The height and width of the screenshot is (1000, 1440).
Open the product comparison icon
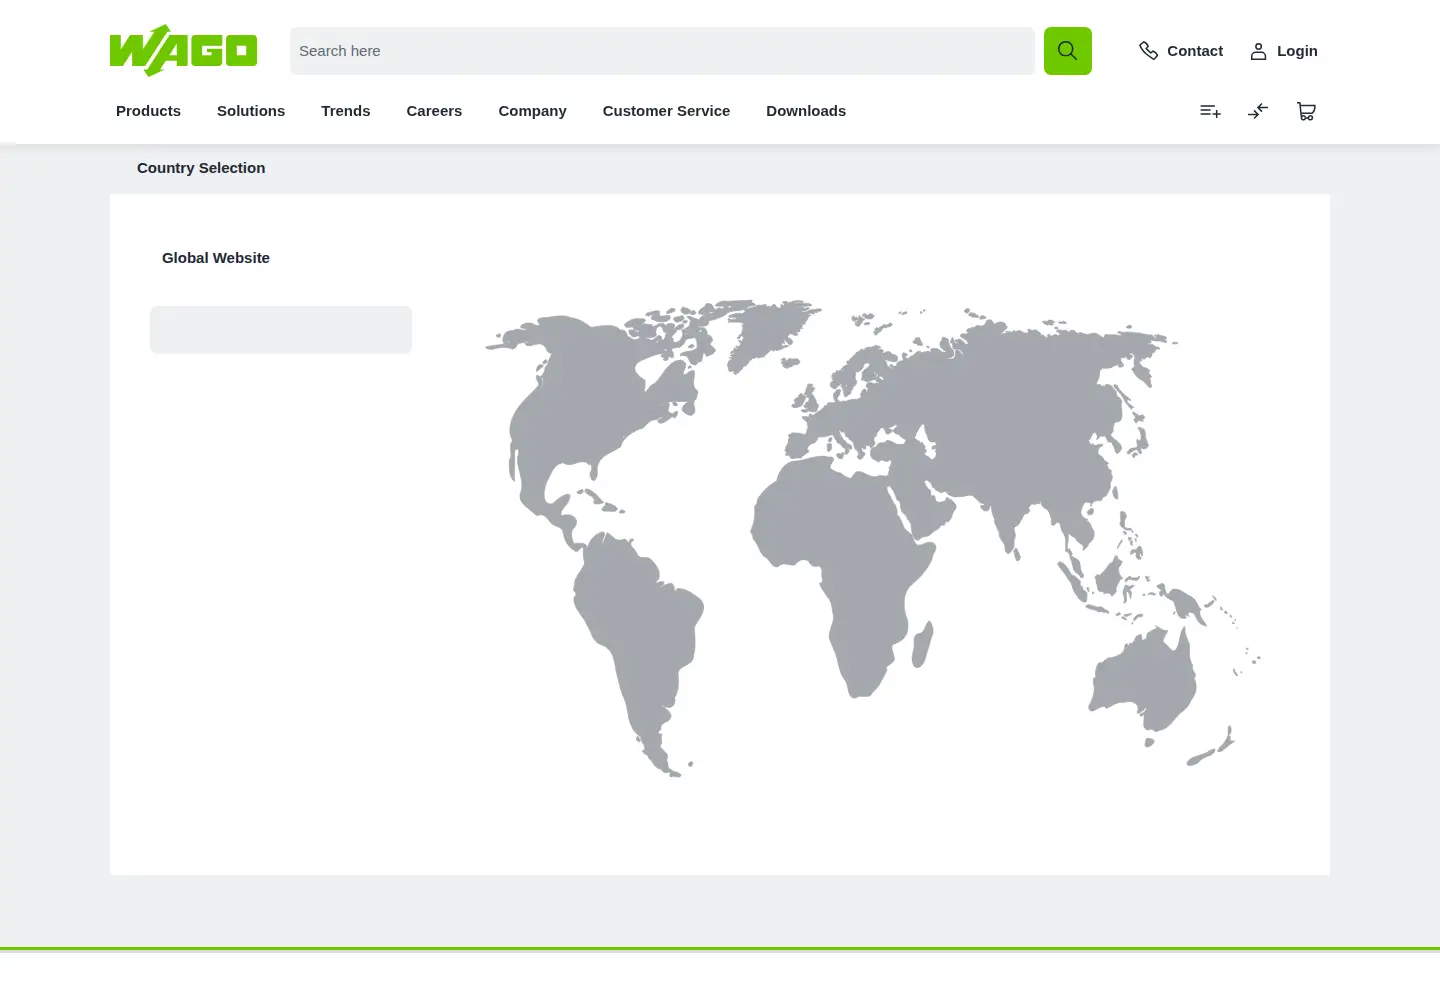[1258, 111]
